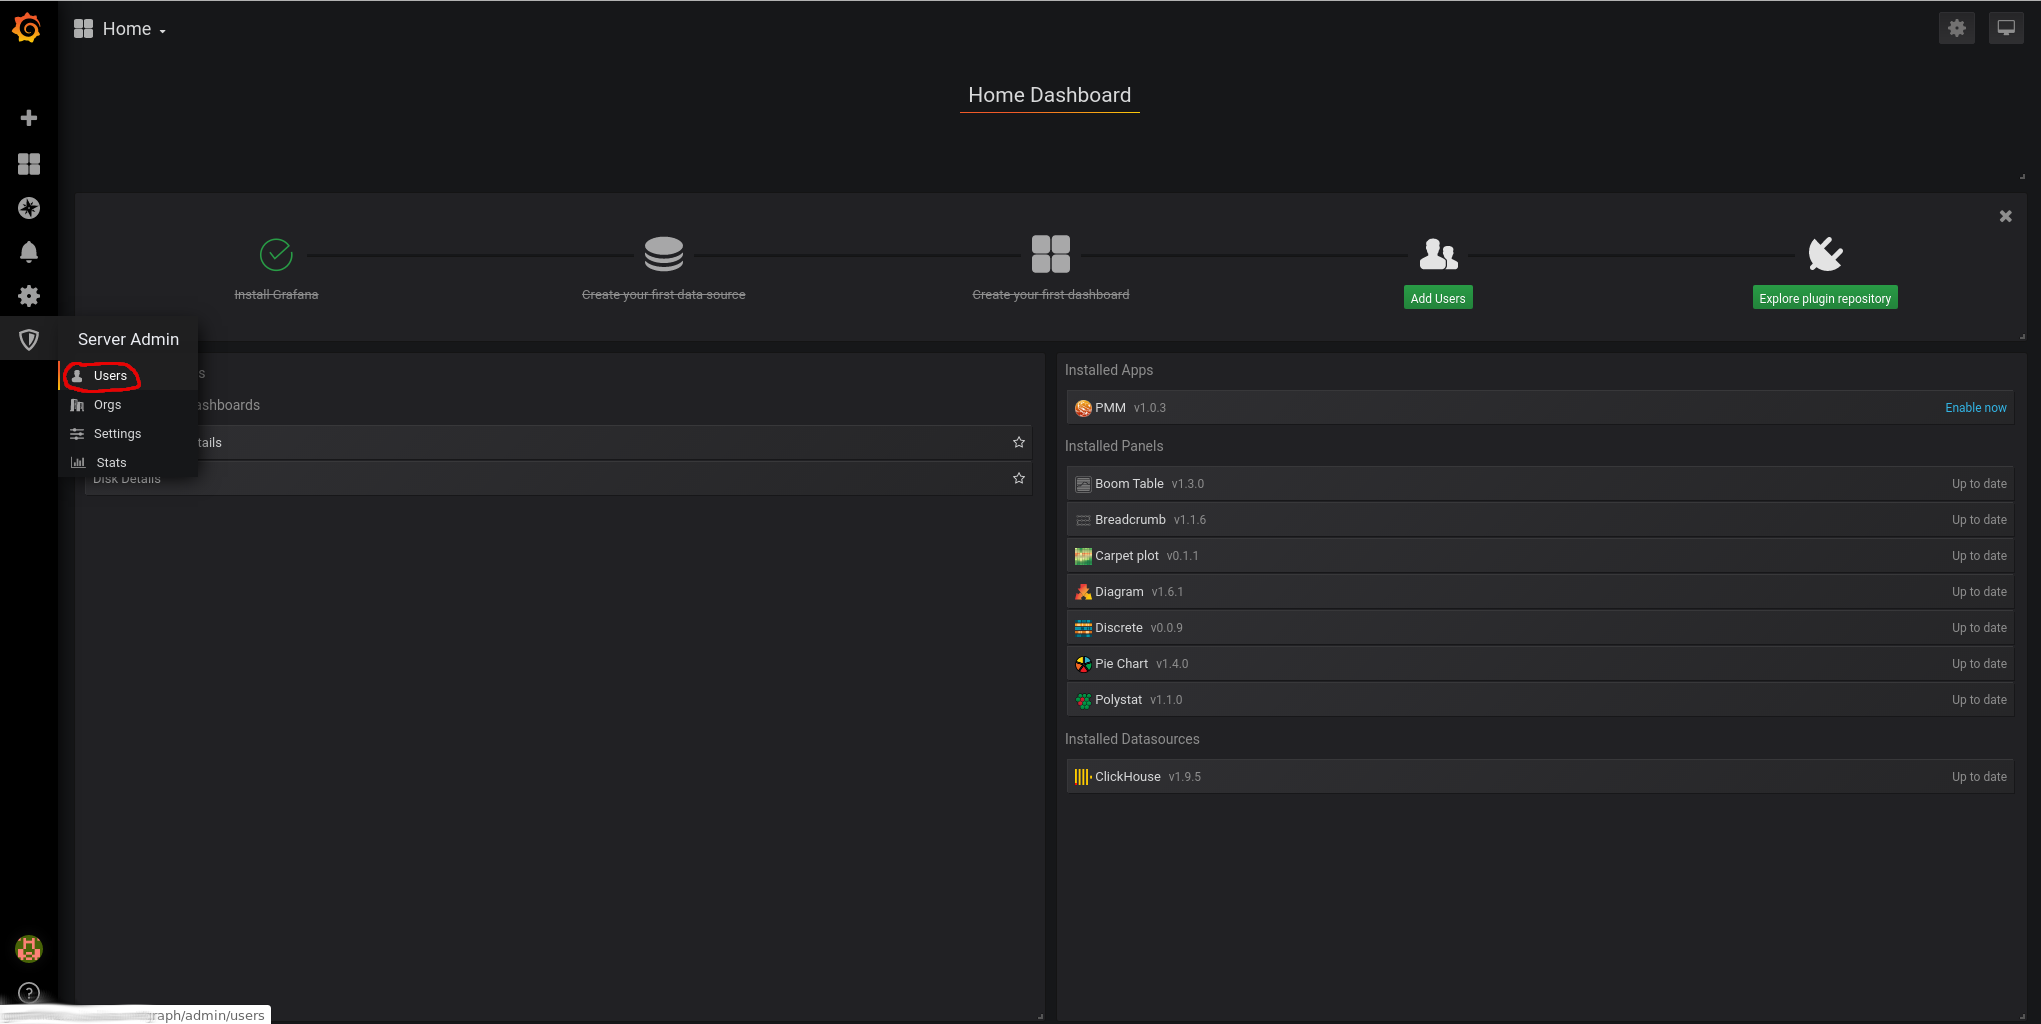This screenshot has height=1024, width=2041.
Task: Click the Grafana logo icon
Action: coord(27,28)
